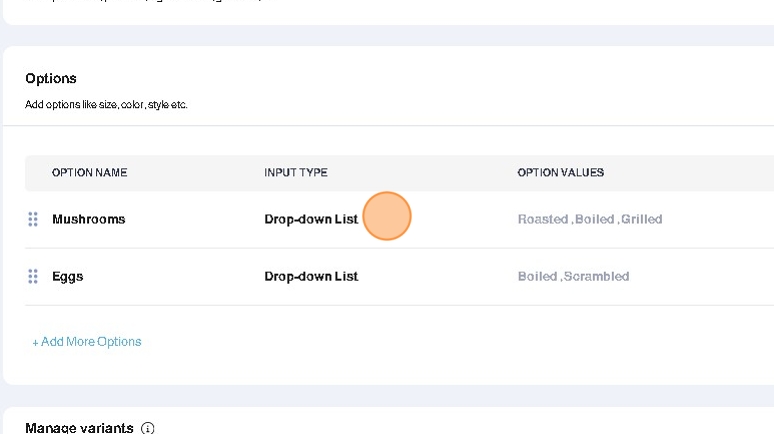Click the Options section heading
Viewport: 774px width, 434px height.
(51, 78)
